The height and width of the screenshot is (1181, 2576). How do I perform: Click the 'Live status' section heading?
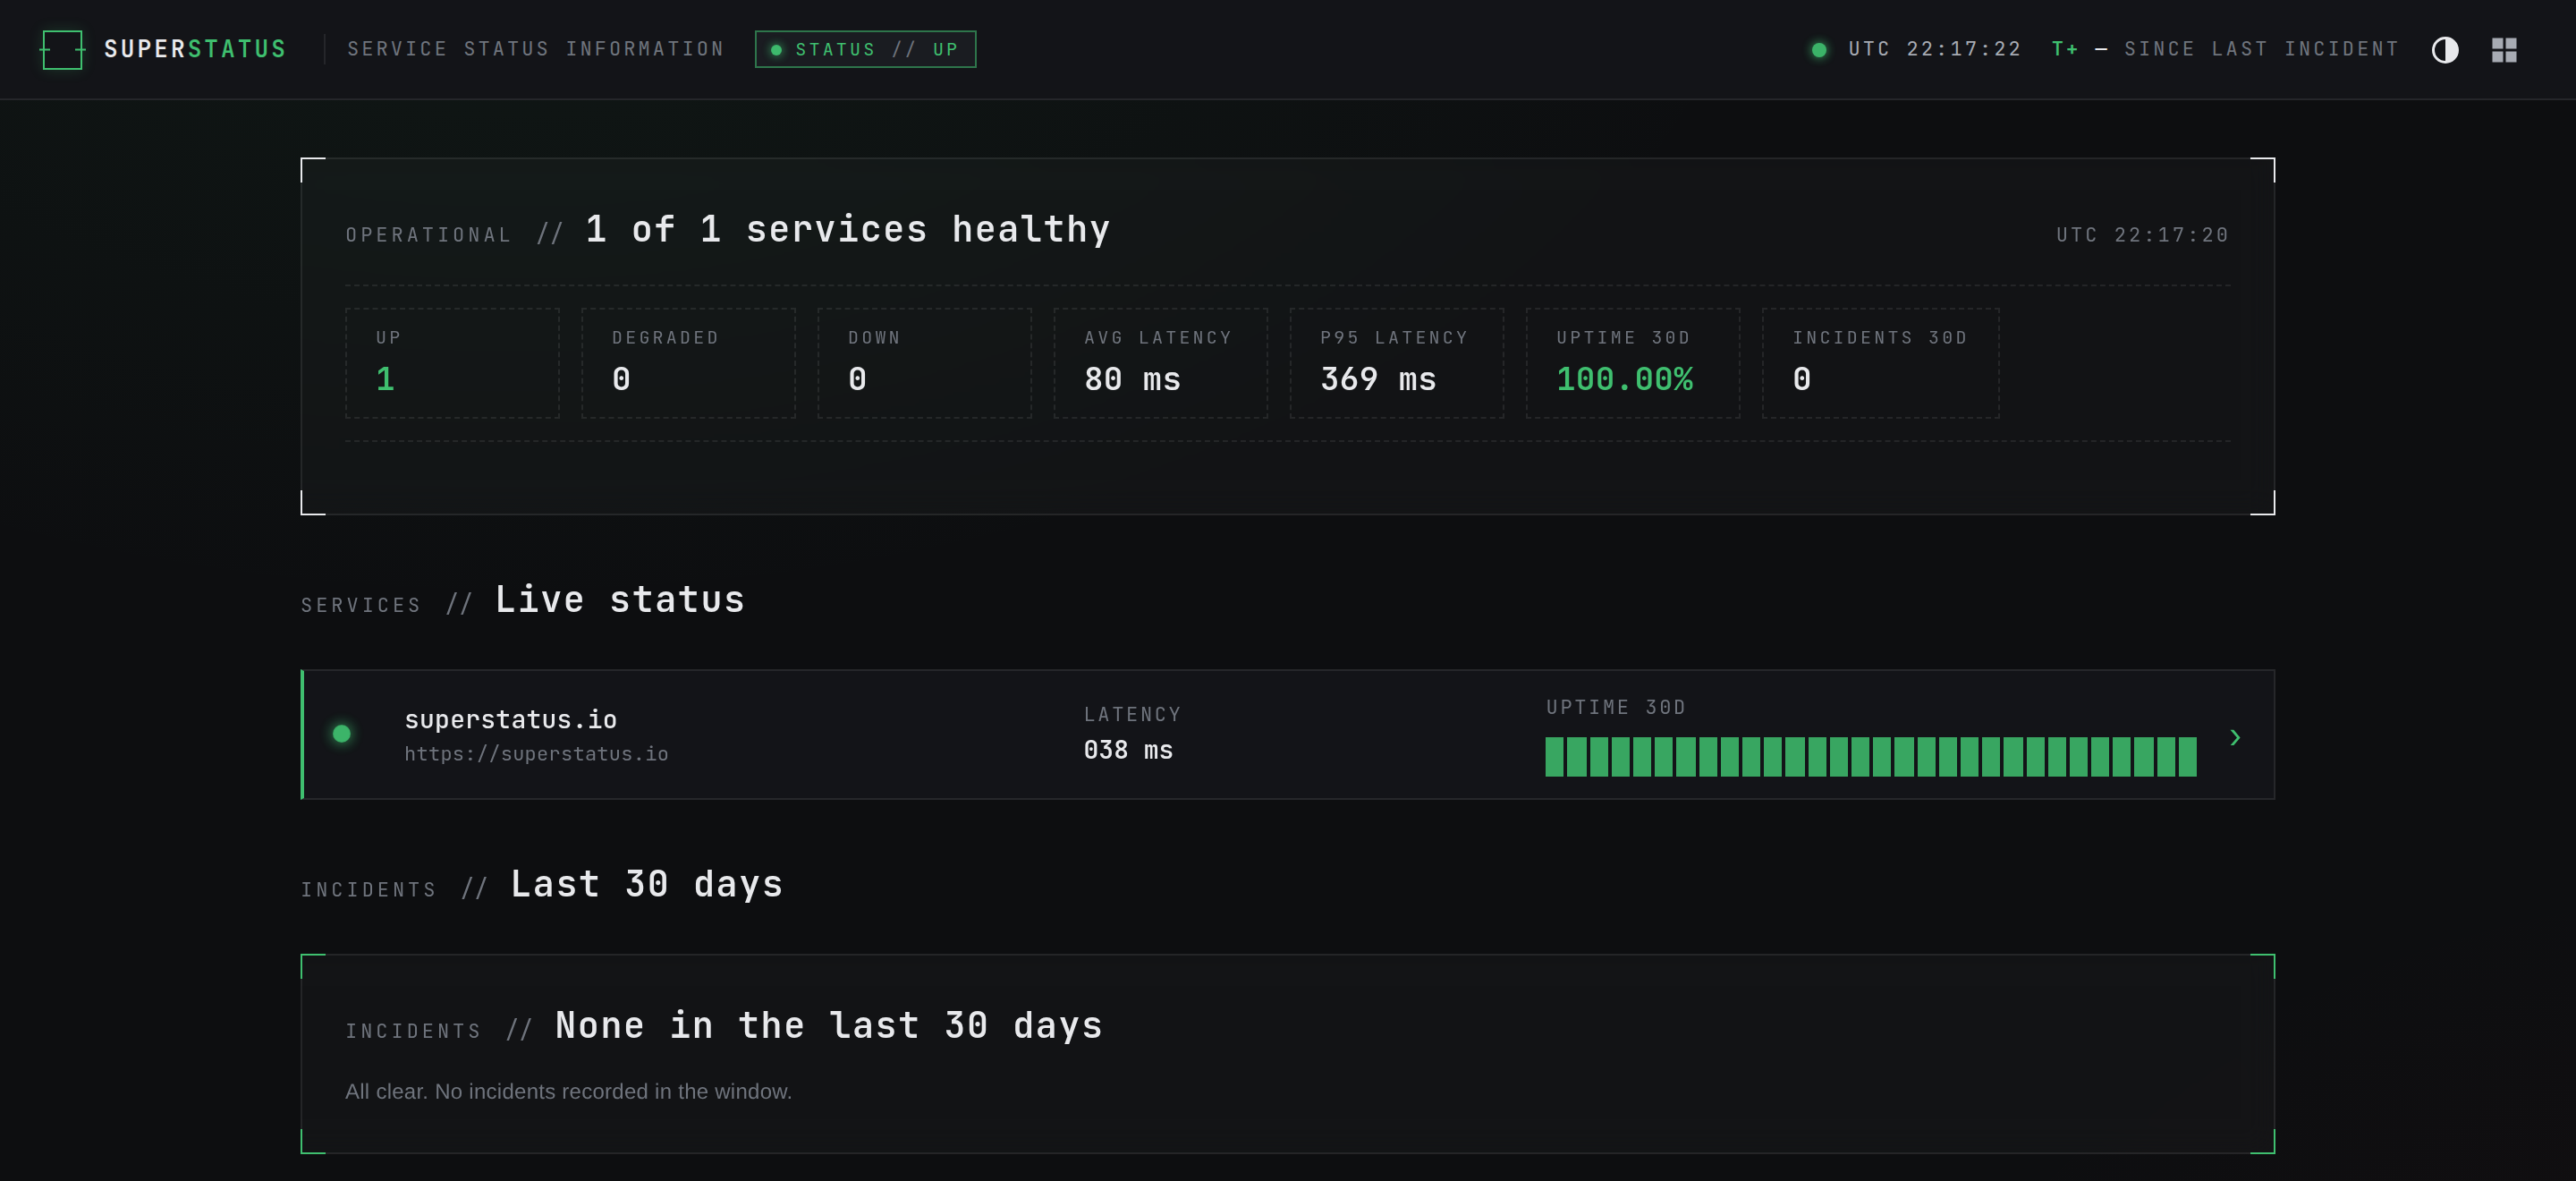[x=619, y=600]
